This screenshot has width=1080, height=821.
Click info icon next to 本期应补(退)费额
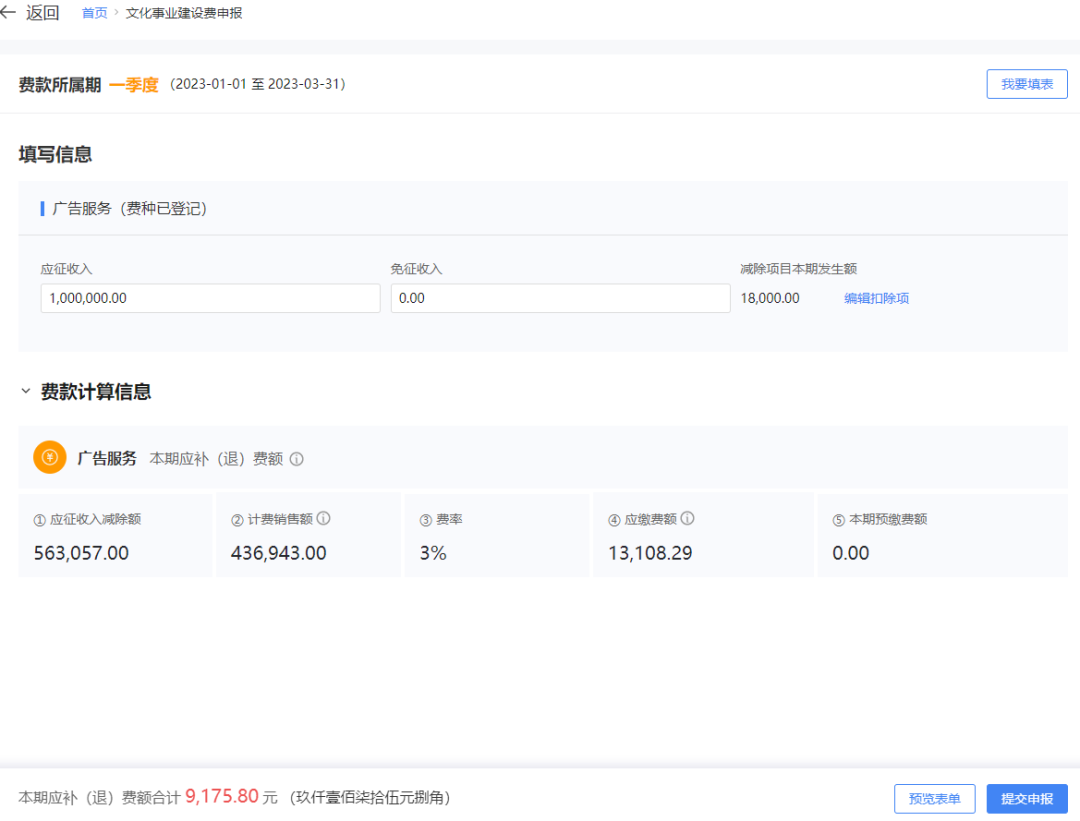tap(296, 459)
